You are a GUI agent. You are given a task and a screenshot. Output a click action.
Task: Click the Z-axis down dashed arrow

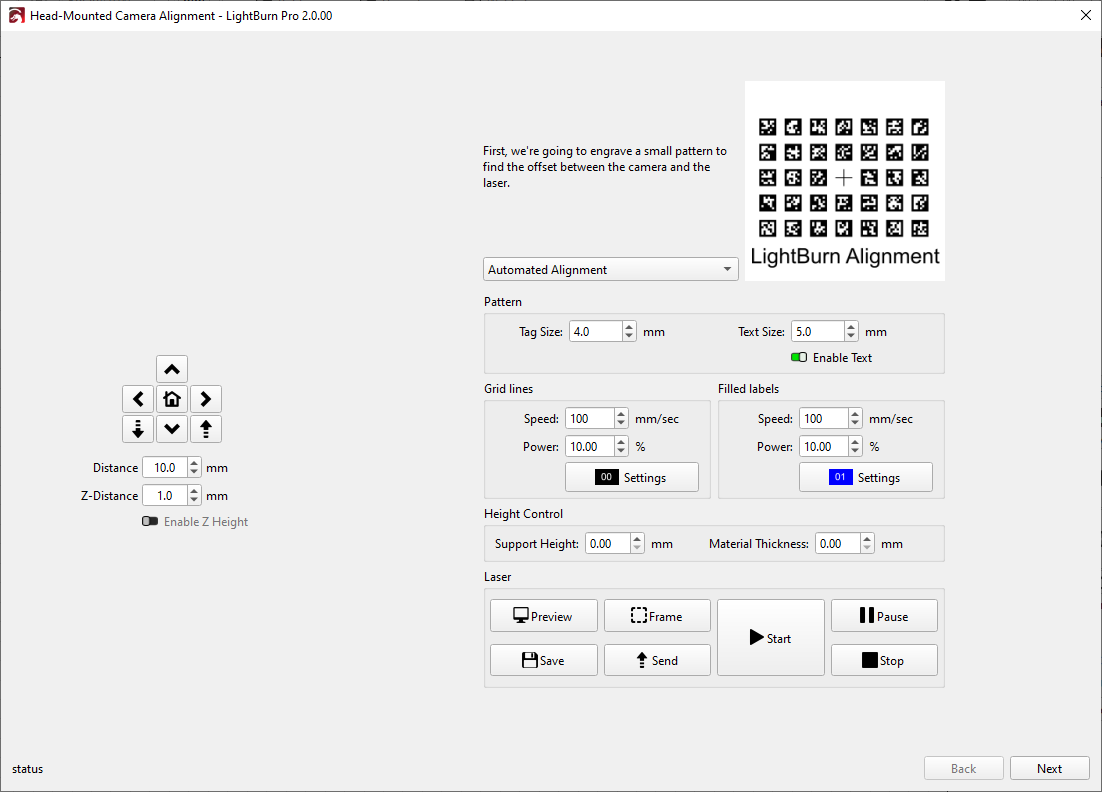138,429
